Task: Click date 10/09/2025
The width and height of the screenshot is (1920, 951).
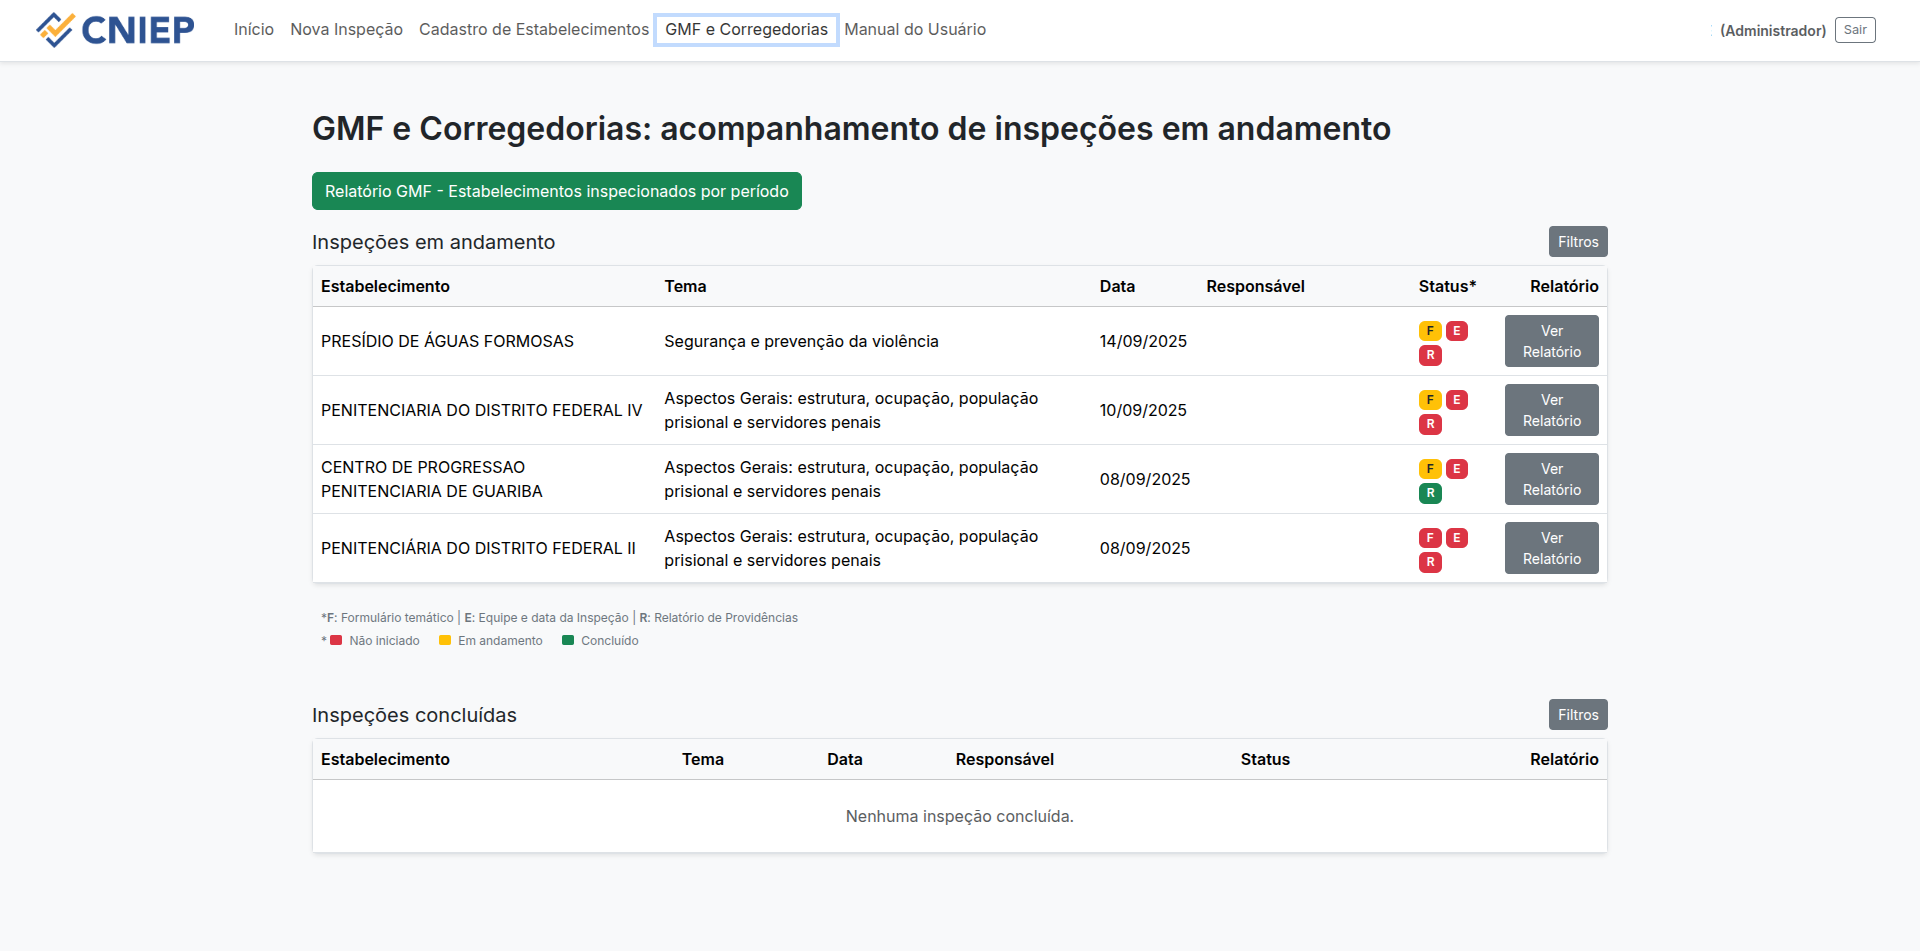Action: (1143, 410)
